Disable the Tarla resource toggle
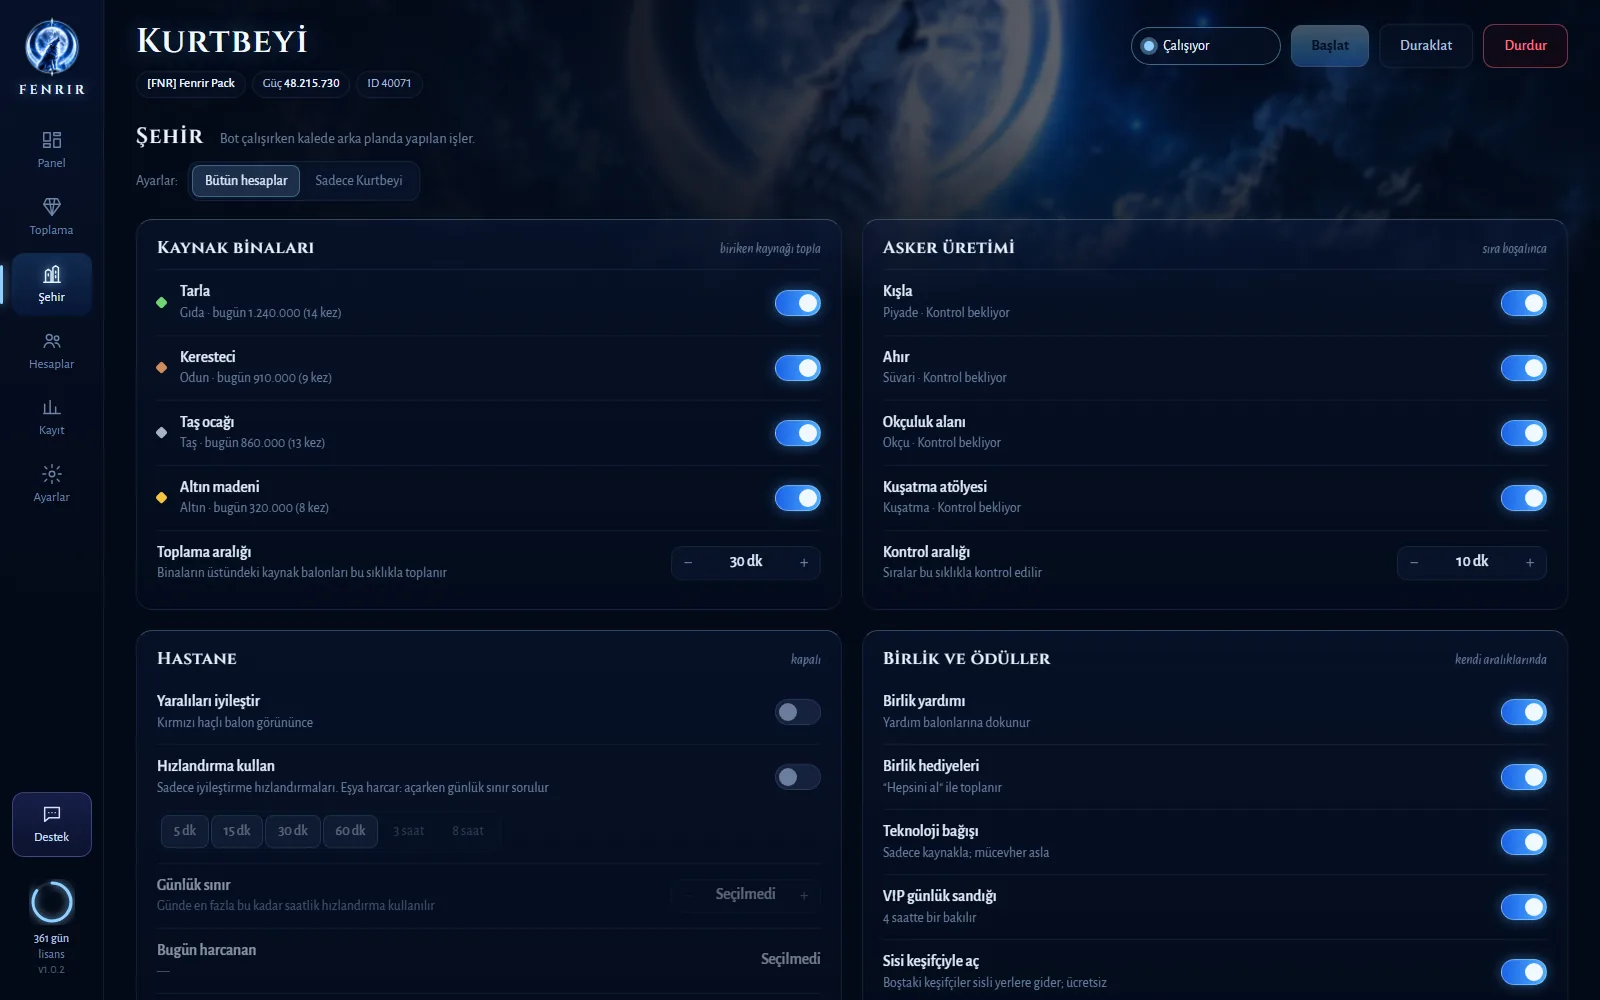 [798, 303]
